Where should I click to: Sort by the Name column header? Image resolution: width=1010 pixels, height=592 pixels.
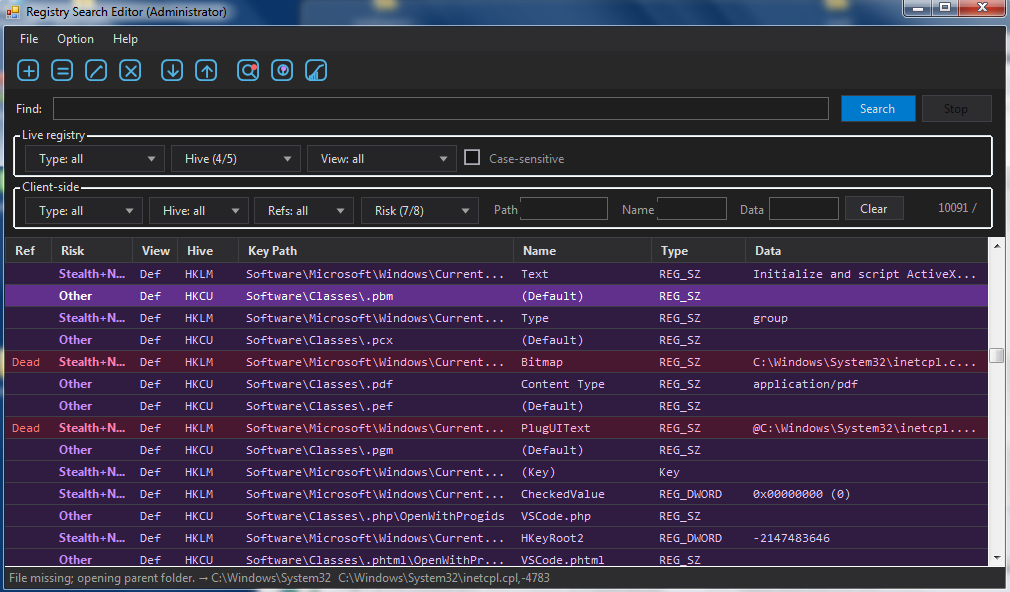pyautogui.click(x=582, y=251)
